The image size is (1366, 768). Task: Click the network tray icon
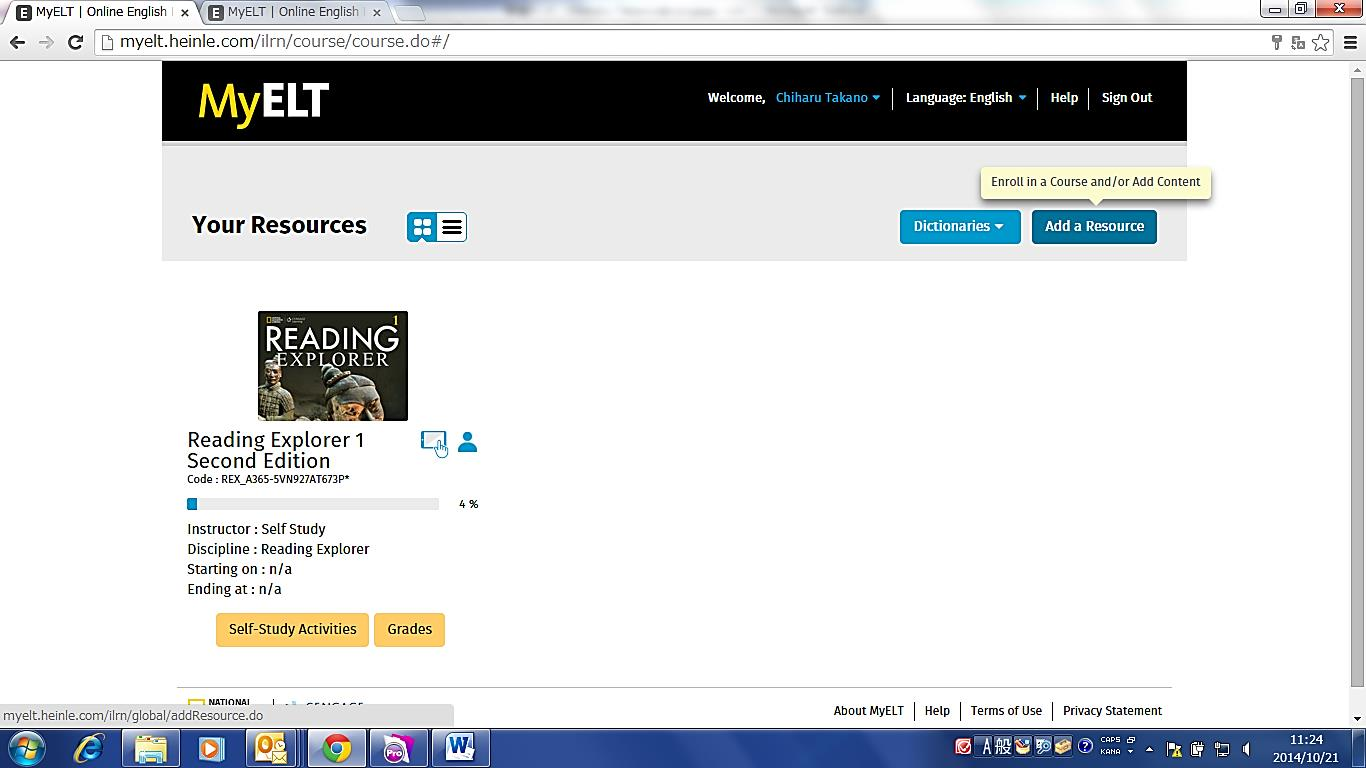1222,748
